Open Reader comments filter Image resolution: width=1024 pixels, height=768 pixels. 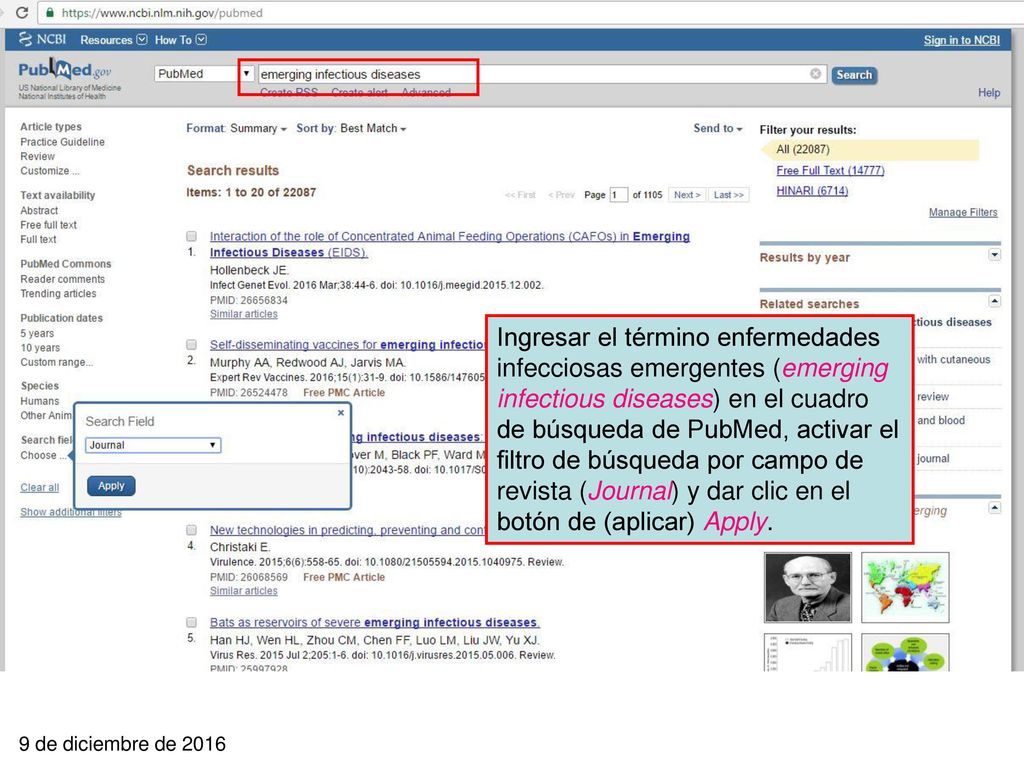[62, 279]
